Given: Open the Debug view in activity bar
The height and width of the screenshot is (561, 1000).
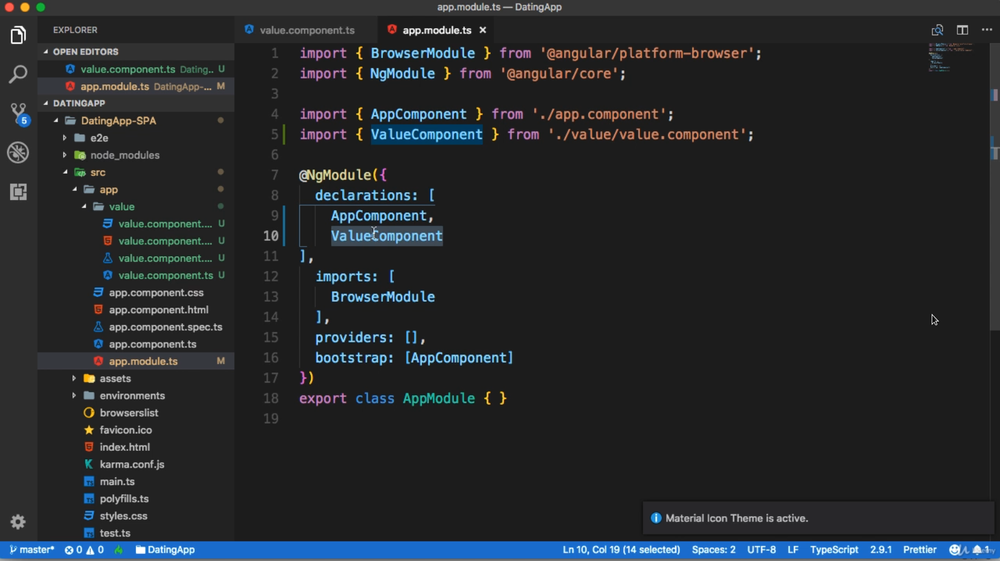Looking at the screenshot, I should [18, 152].
